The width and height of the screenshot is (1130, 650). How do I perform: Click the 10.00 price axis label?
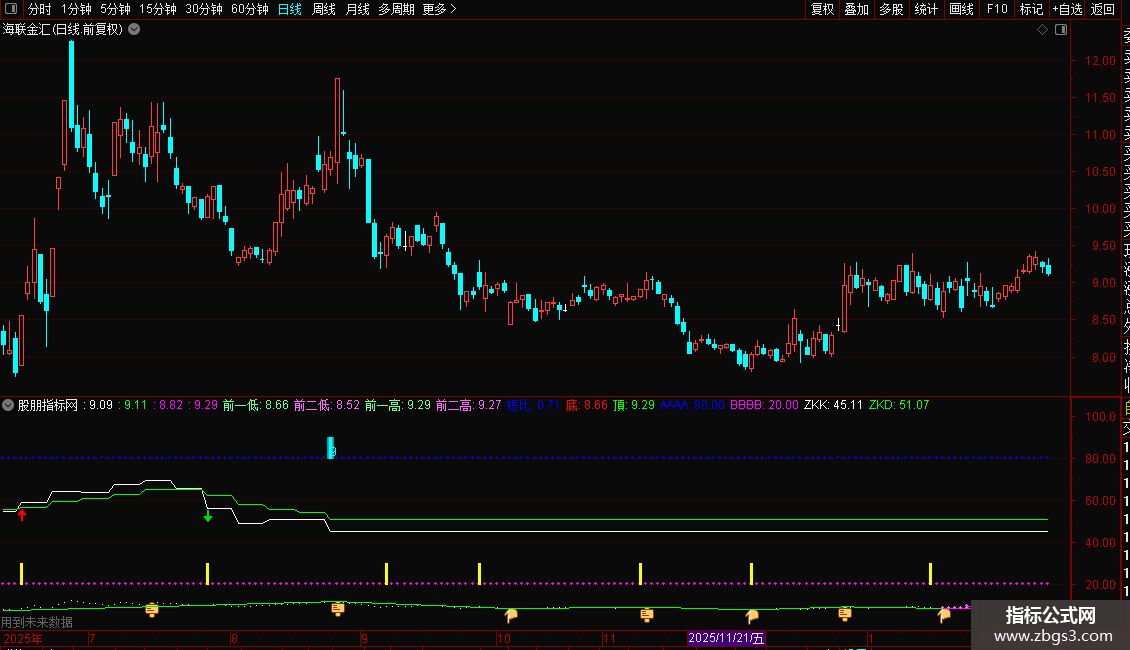1100,208
